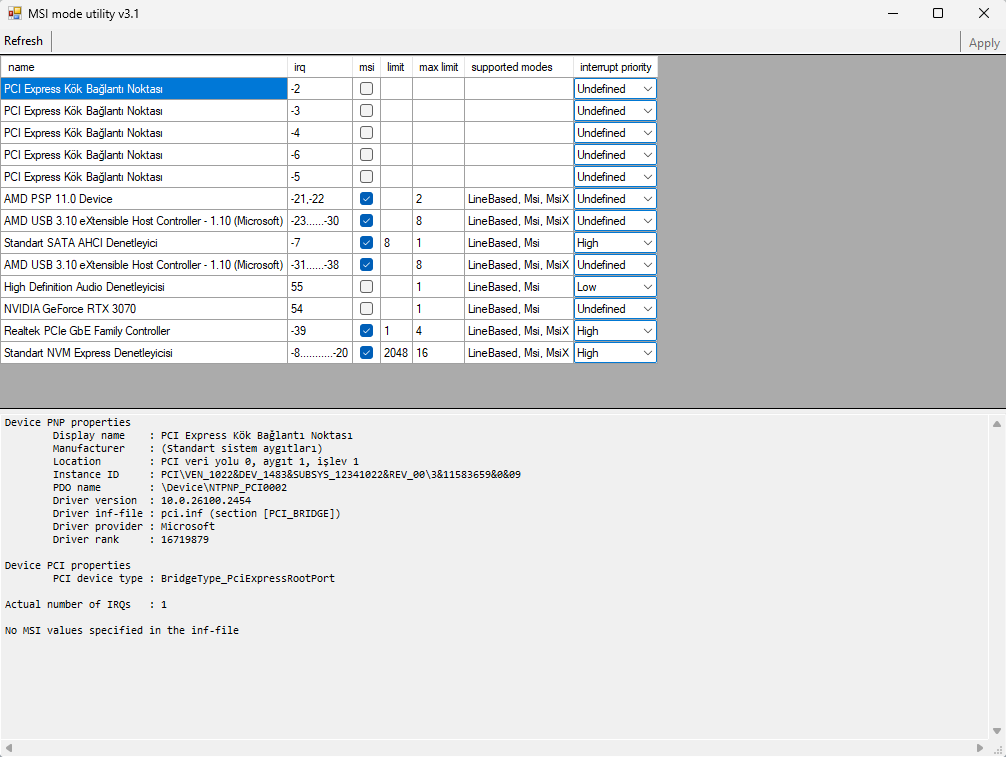Click the 'supported modes' column header
The height and width of the screenshot is (757, 1006).
[518, 67]
